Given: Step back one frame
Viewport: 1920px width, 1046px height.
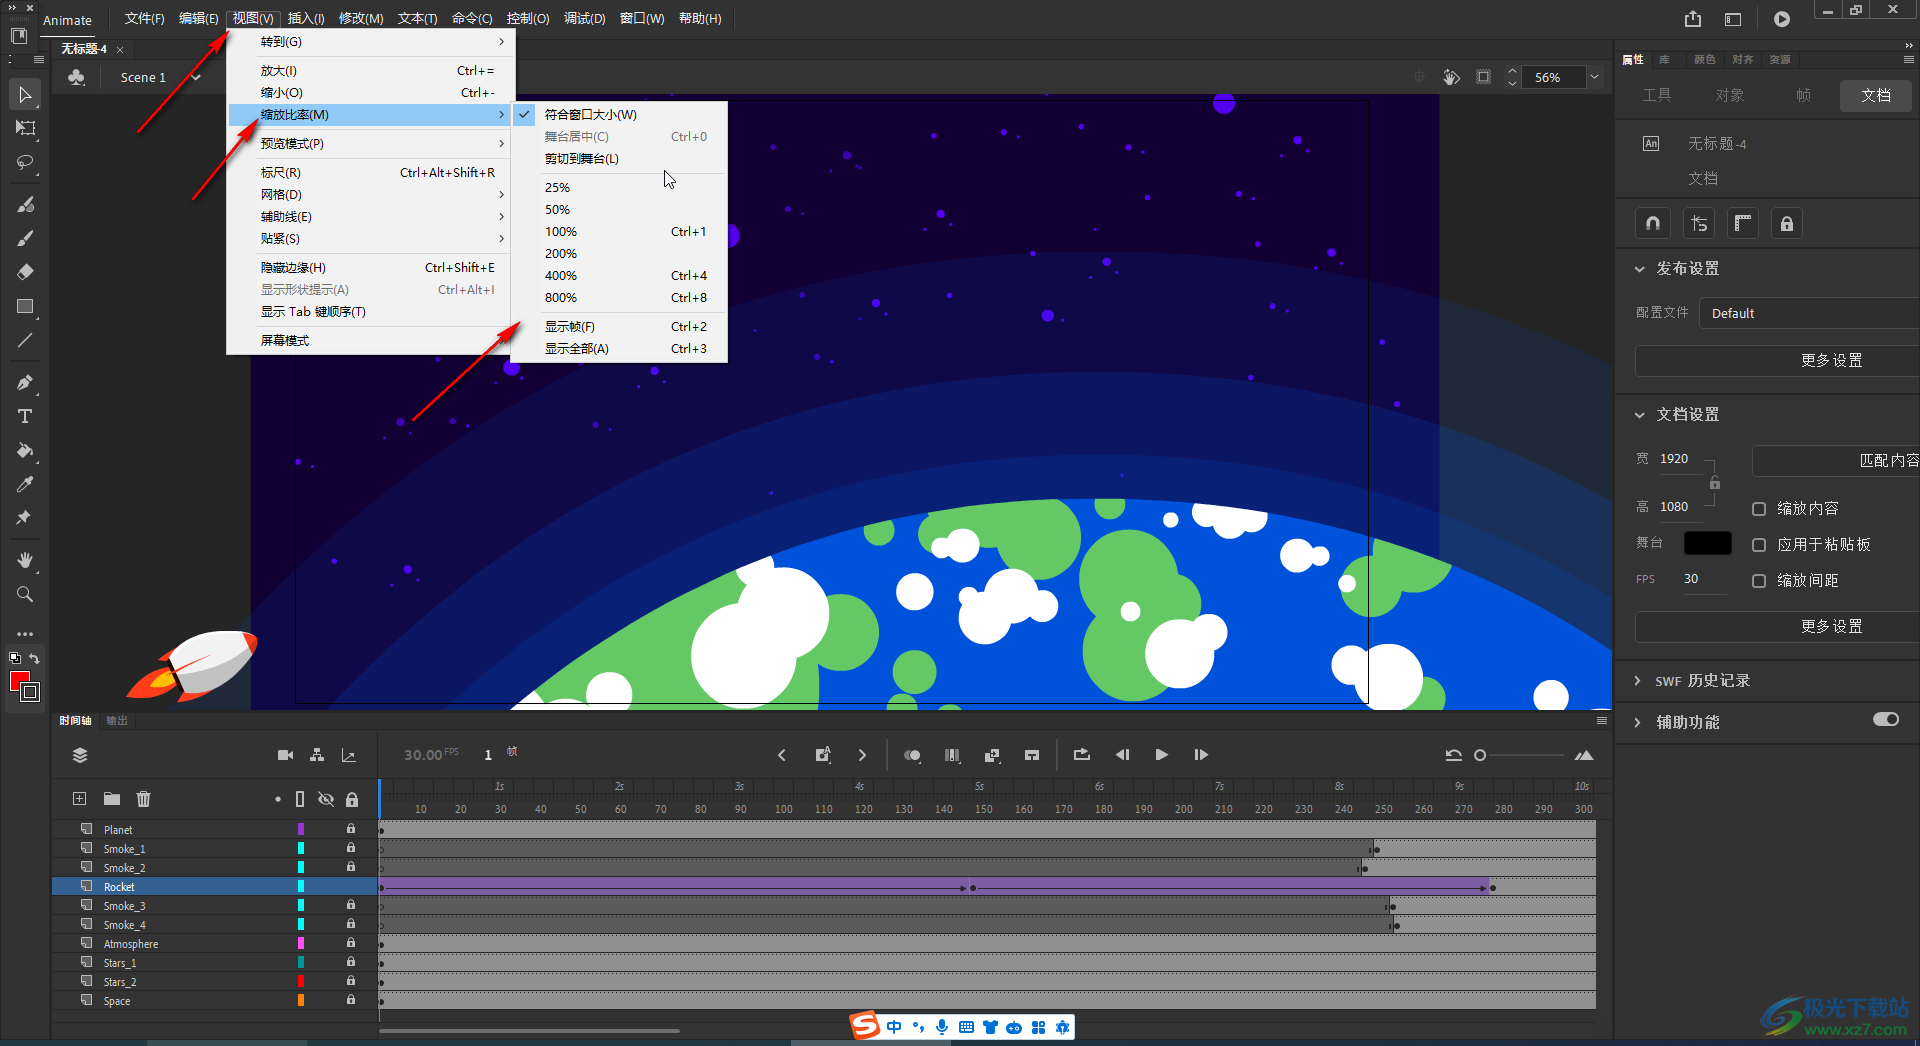Looking at the screenshot, I should click(1122, 755).
